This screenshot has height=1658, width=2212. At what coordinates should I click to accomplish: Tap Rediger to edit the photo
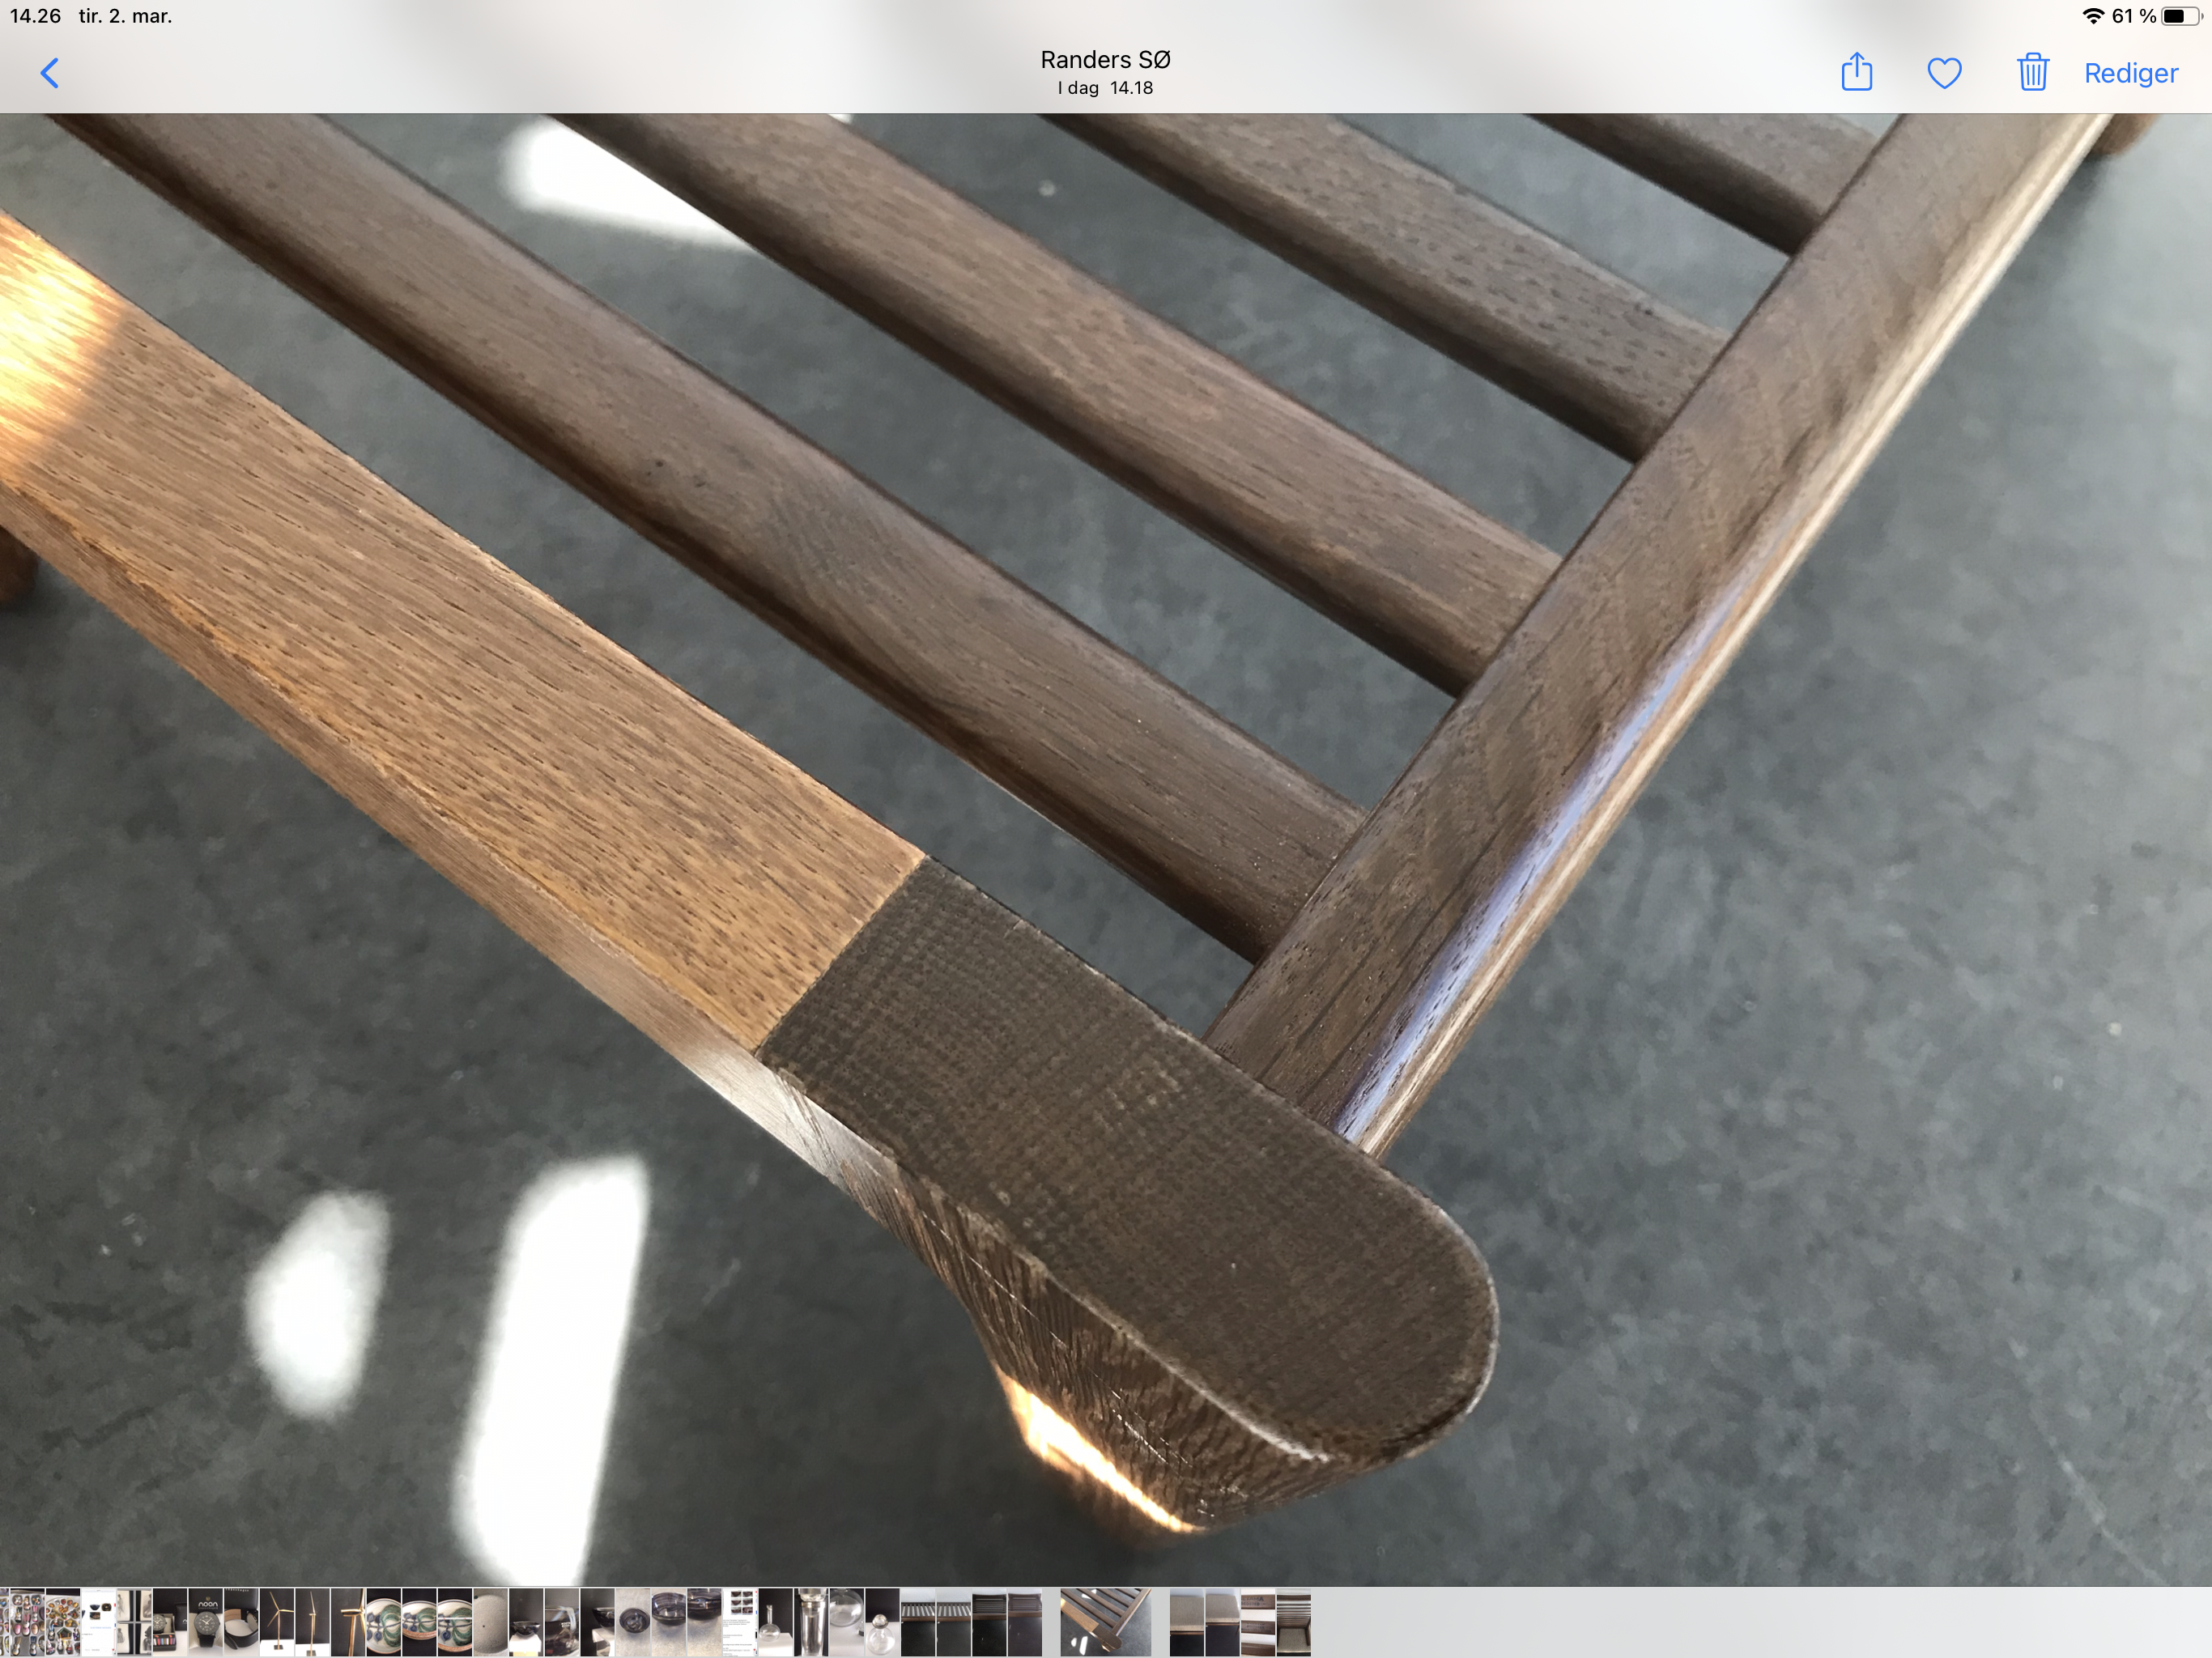[x=2131, y=73]
